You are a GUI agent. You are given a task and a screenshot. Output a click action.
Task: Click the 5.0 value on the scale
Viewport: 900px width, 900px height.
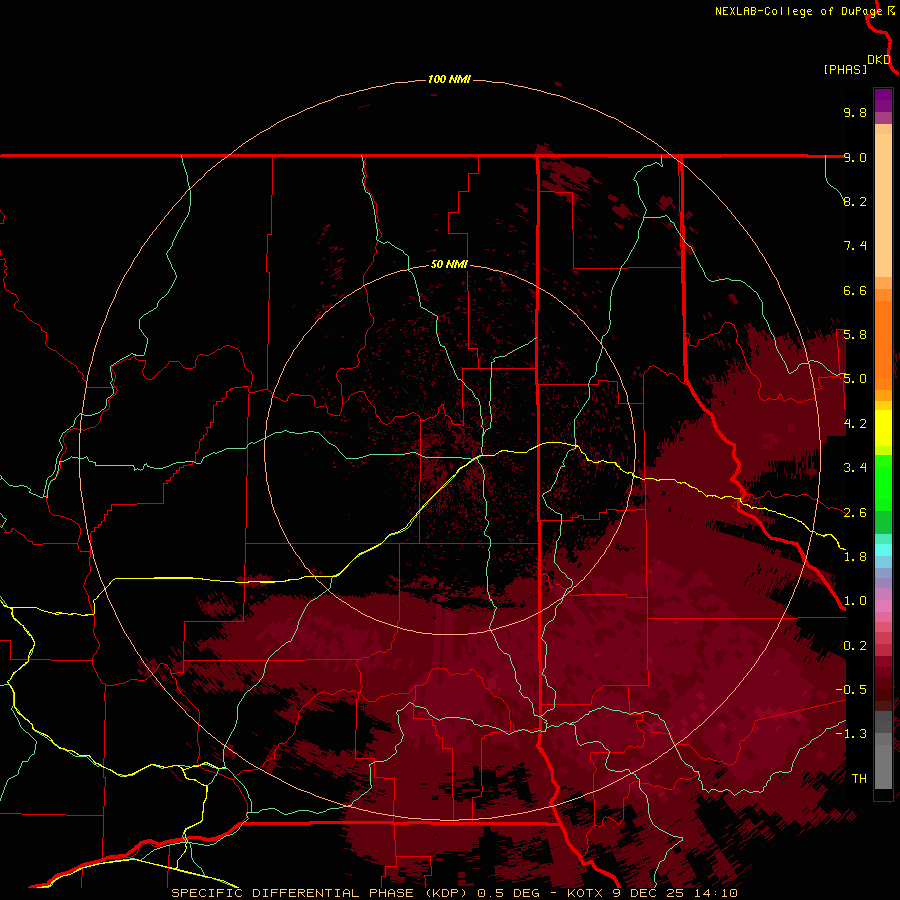pyautogui.click(x=855, y=379)
